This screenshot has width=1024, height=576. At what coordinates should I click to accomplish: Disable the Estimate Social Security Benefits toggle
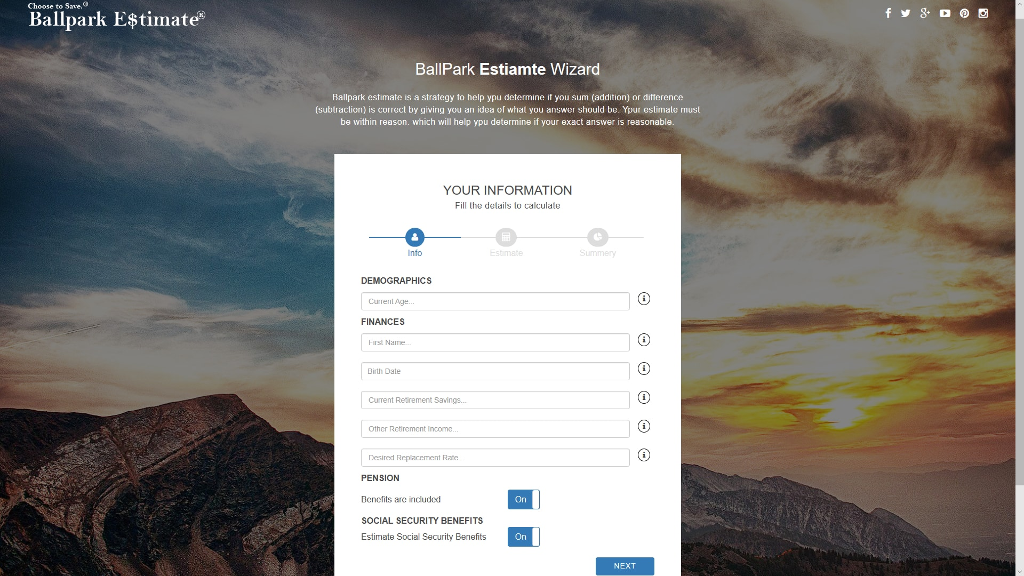(x=523, y=536)
